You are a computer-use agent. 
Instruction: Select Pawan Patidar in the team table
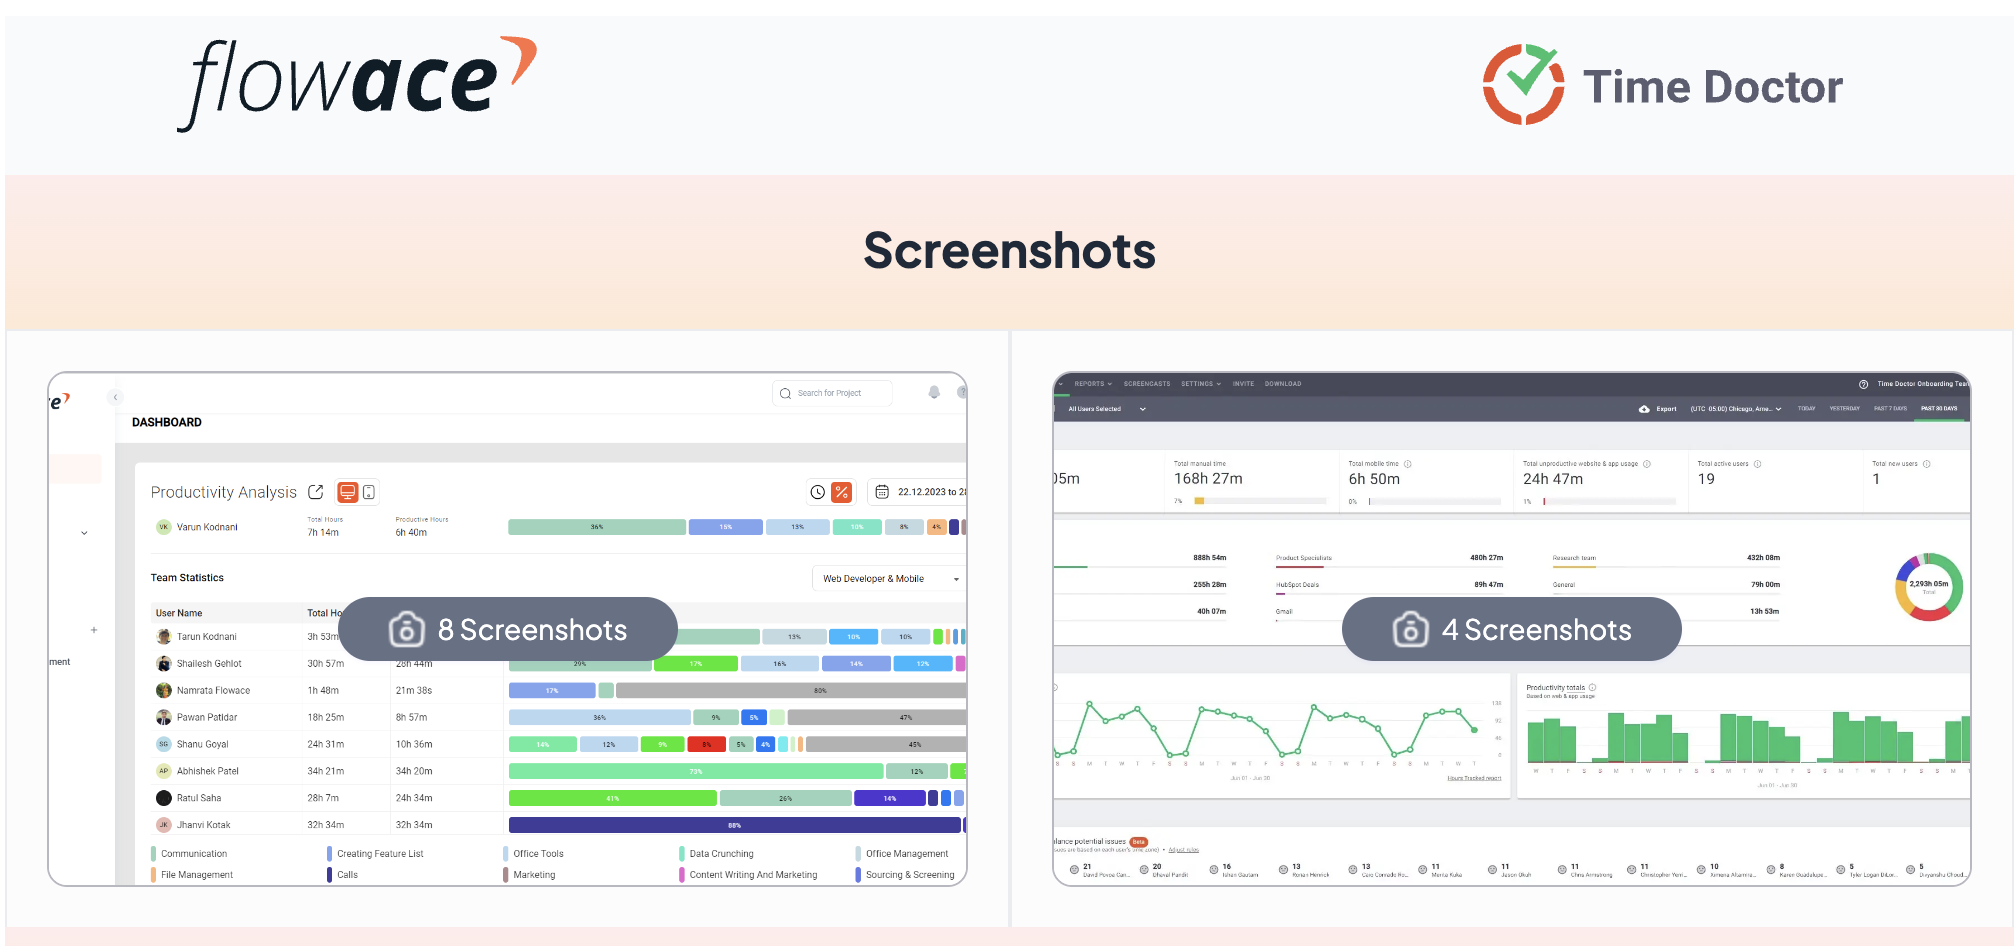point(206,717)
